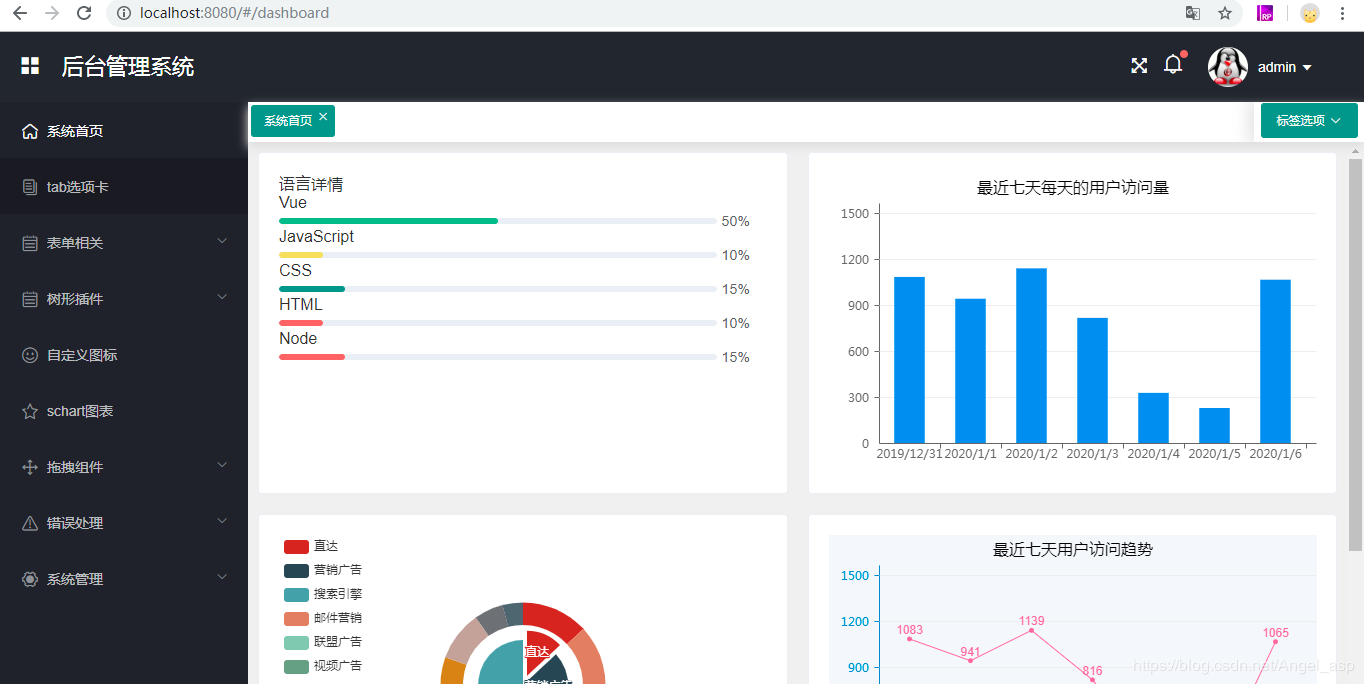Click the 2020/1/6 bar in the chart
This screenshot has width=1364, height=684.
point(1275,361)
